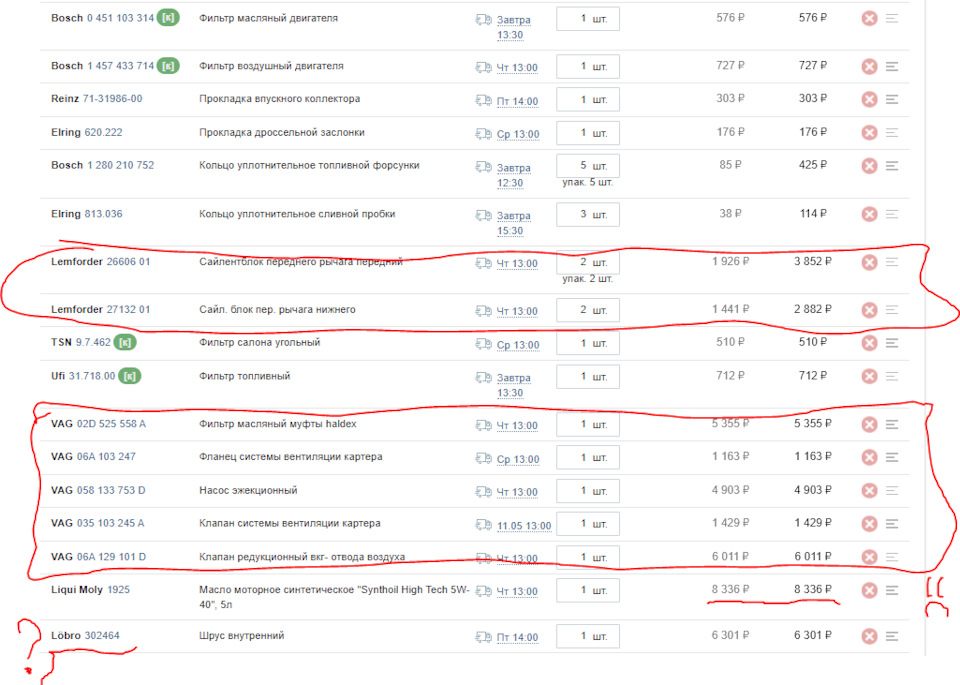Open menu lines icon for VAG 06A 103 247
960x685 pixels.
click(x=892, y=457)
